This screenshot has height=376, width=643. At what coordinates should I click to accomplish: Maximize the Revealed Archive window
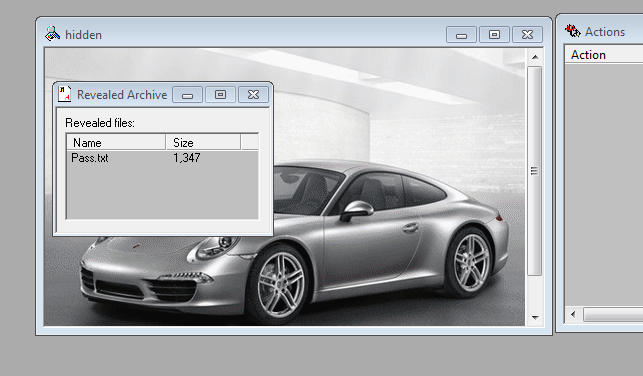click(x=220, y=95)
